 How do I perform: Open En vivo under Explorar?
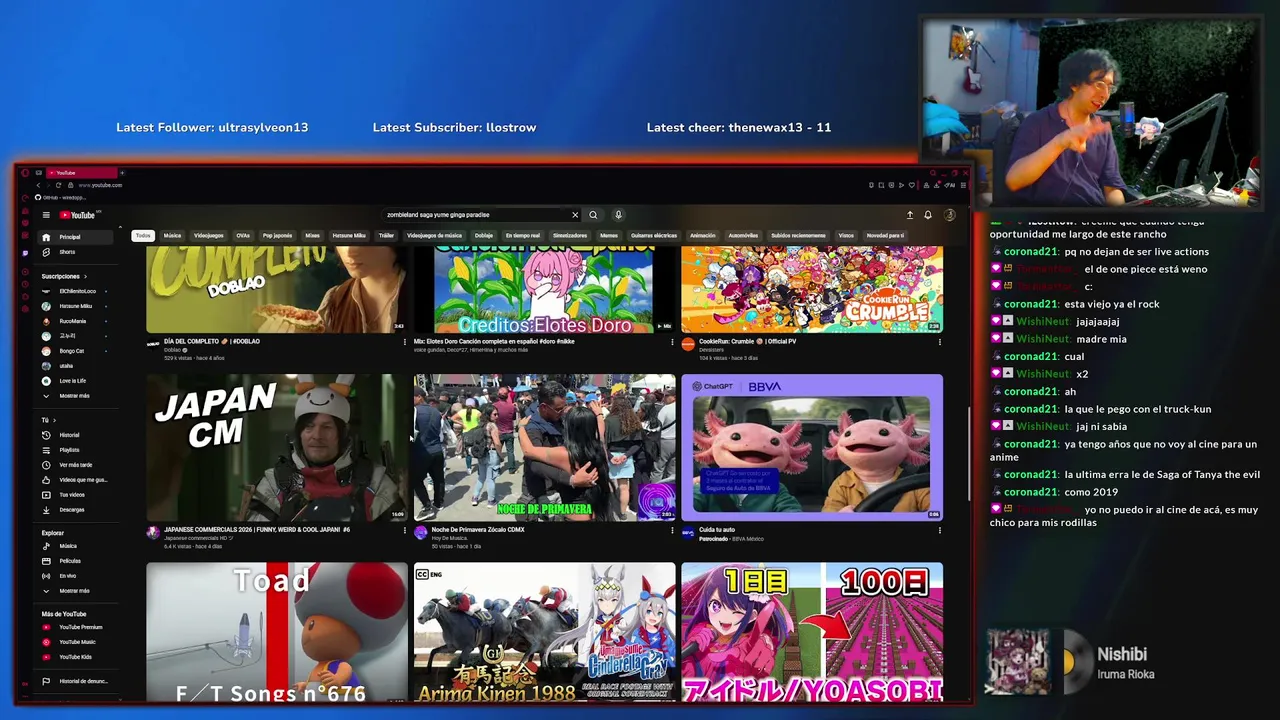76,576
